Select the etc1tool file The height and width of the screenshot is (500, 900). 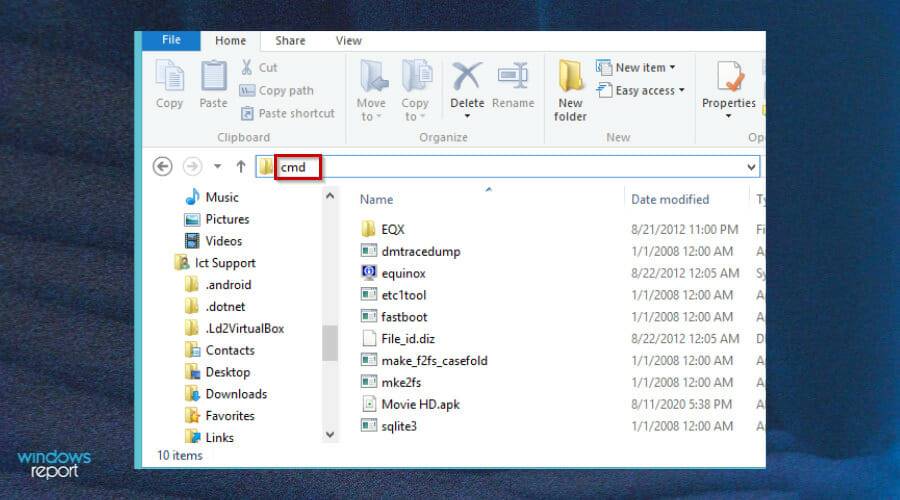394,295
